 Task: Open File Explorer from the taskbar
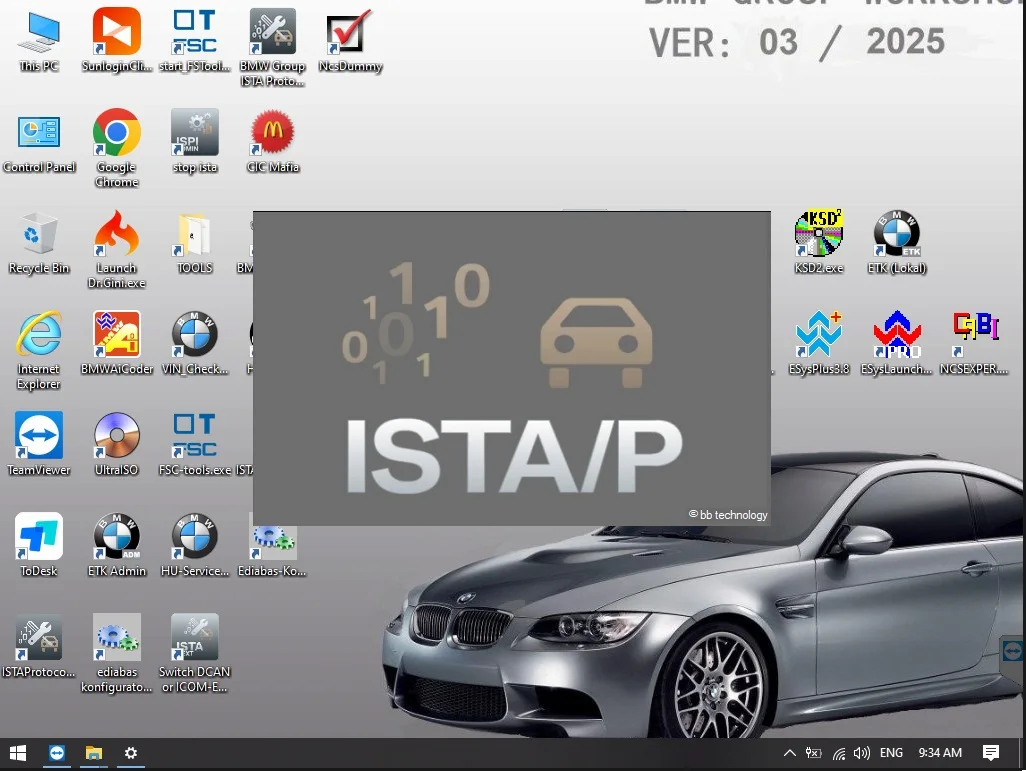point(93,753)
